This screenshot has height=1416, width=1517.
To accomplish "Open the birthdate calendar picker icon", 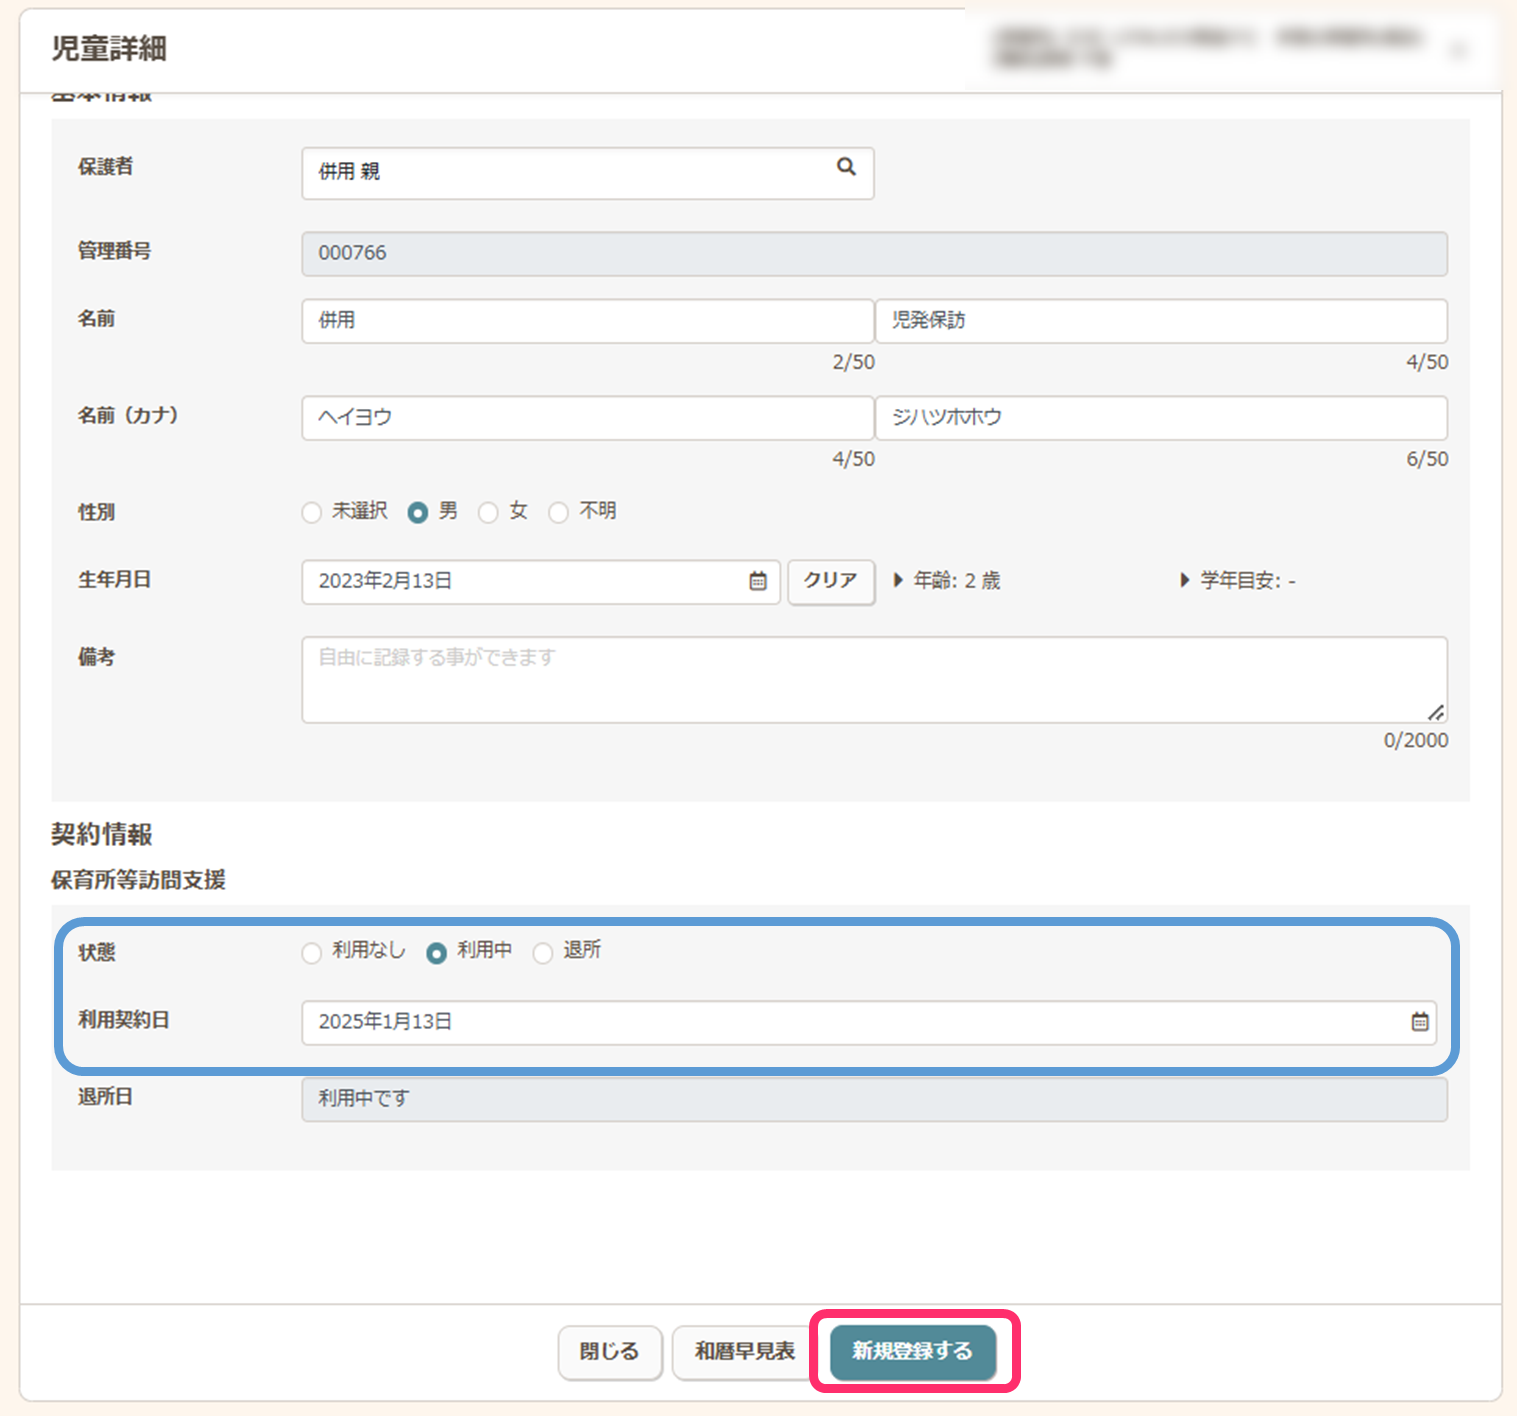I will [x=758, y=581].
